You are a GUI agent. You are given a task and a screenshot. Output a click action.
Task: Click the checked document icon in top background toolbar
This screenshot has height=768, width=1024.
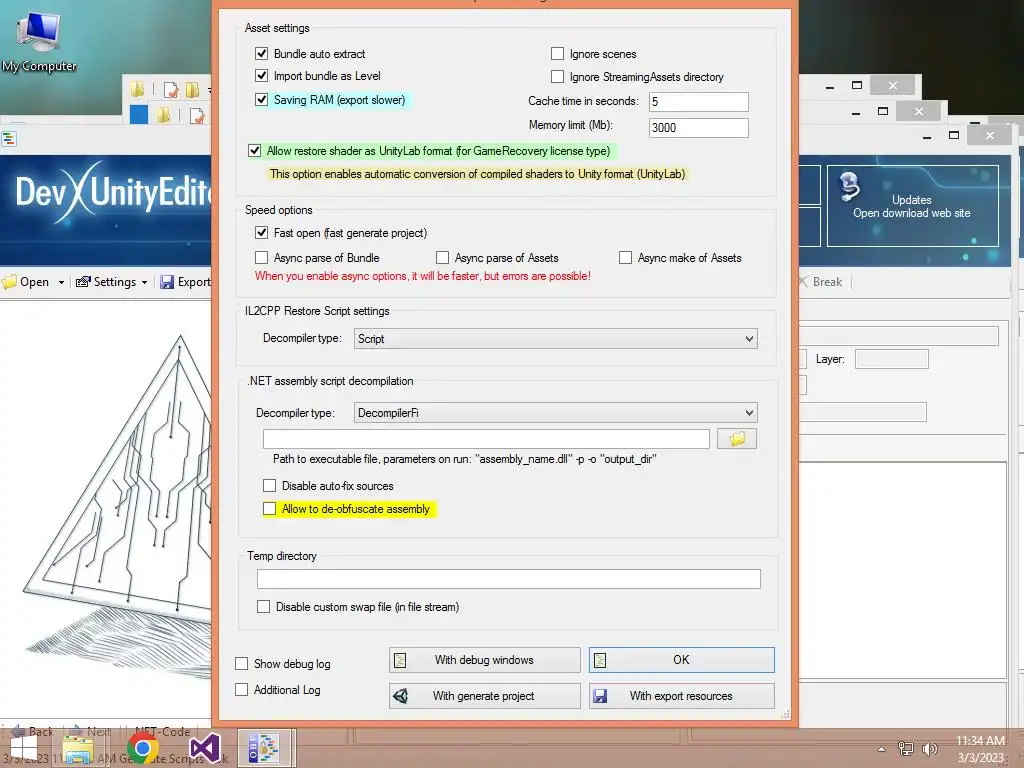(171, 89)
